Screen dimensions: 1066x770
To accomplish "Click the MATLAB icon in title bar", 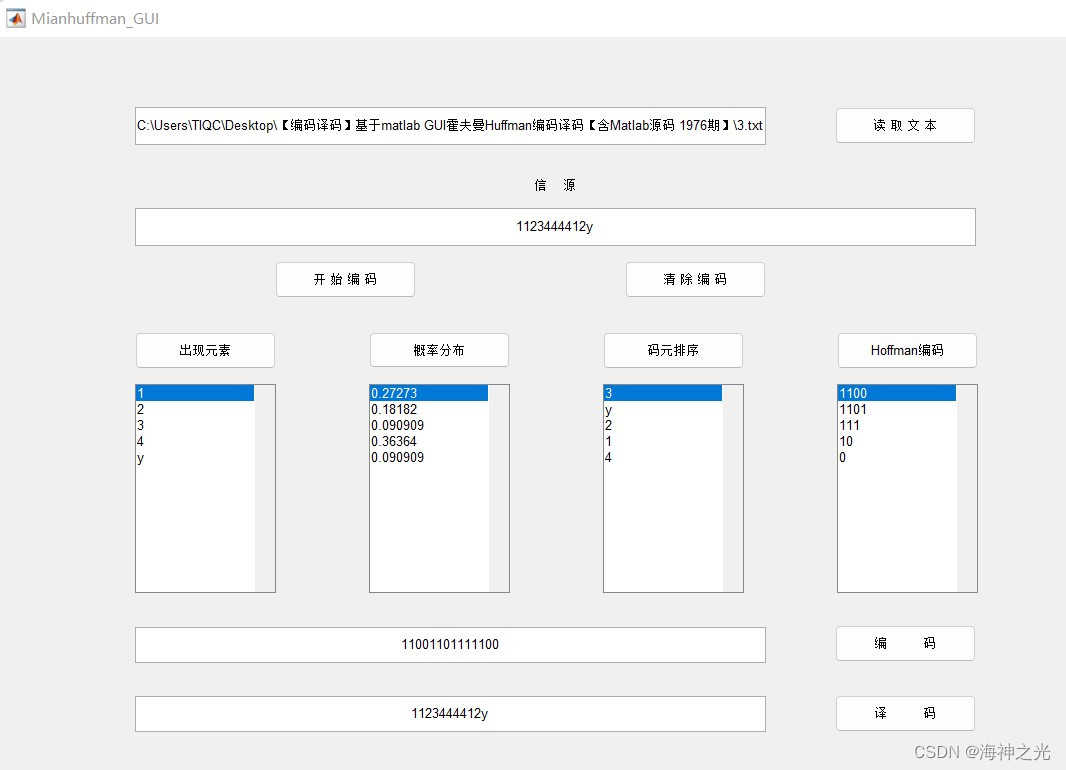I will point(16,18).
